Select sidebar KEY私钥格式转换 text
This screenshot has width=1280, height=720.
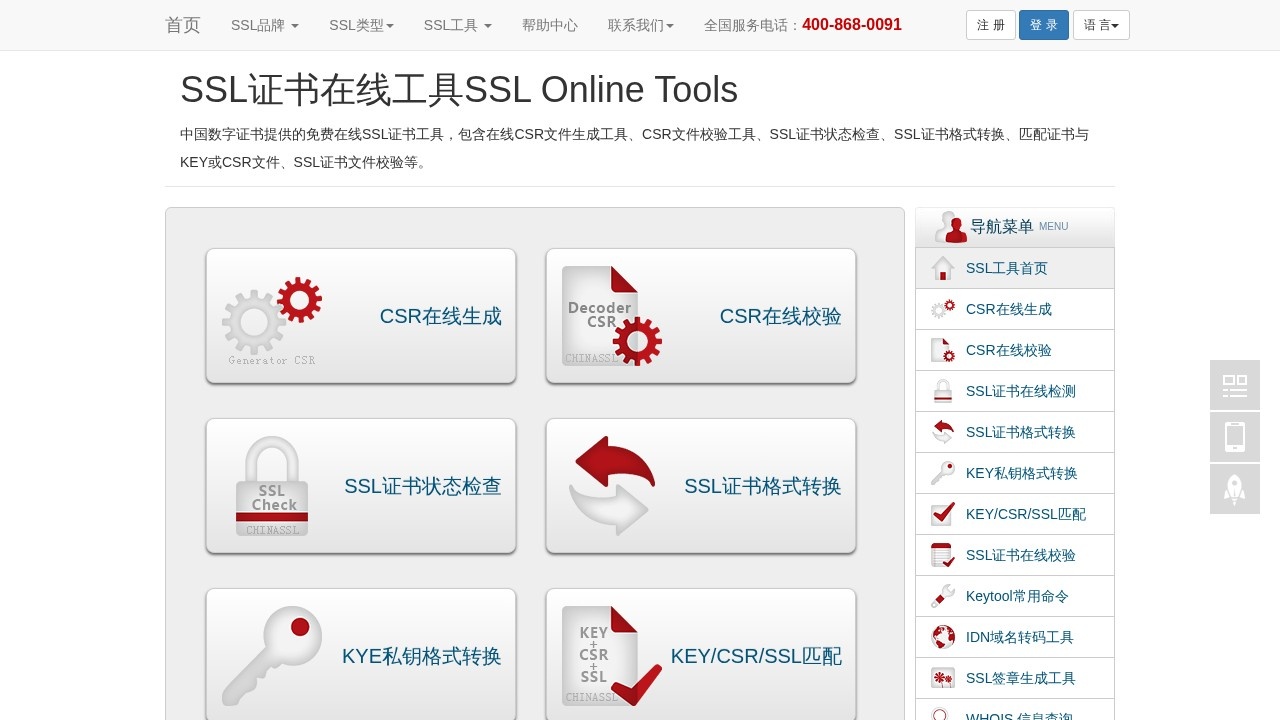pos(1022,473)
